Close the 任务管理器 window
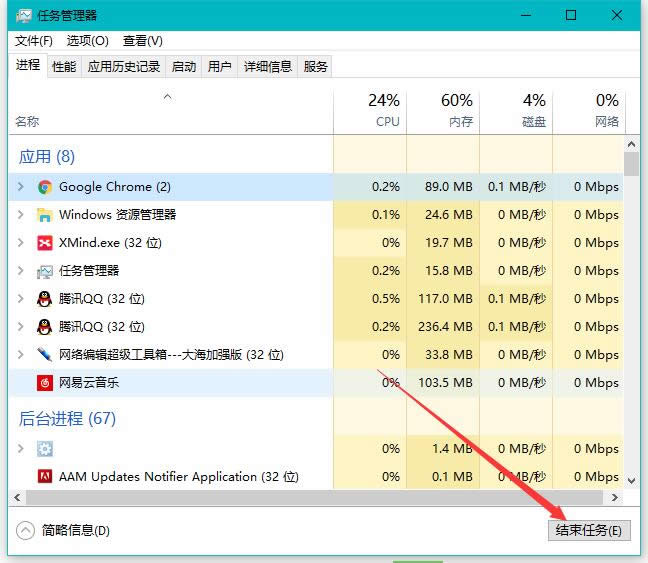648x563 pixels. coord(617,16)
